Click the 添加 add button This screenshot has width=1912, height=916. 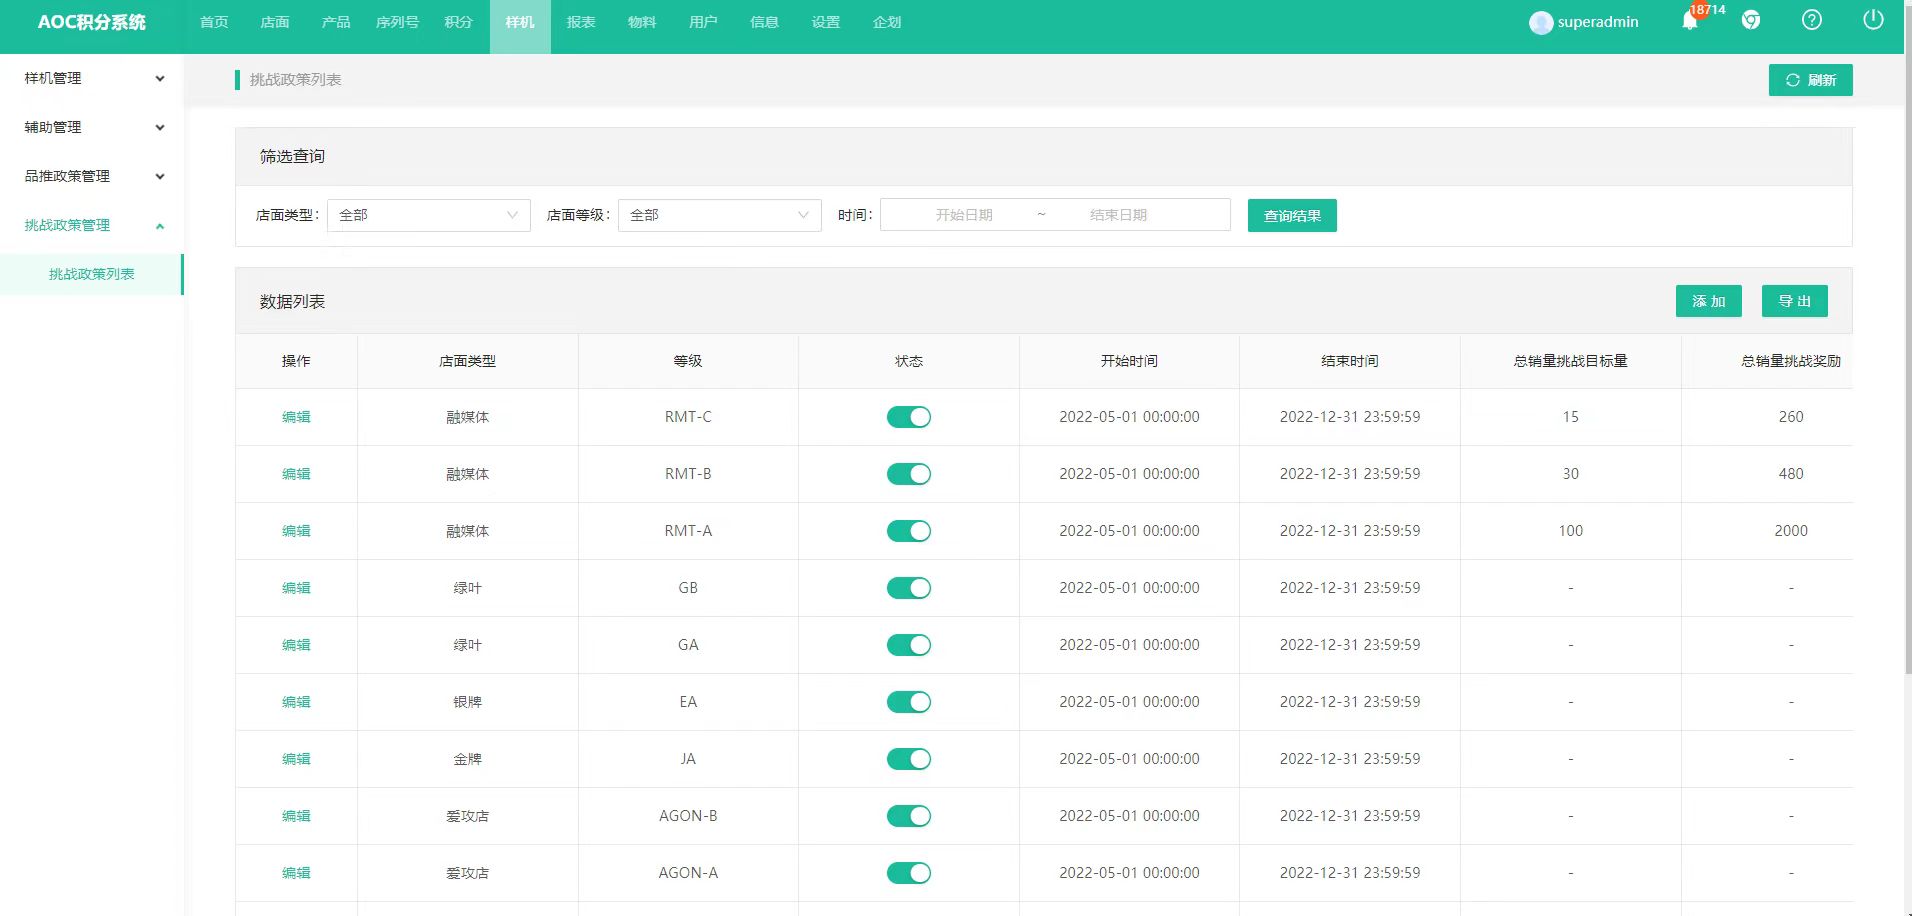pyautogui.click(x=1709, y=301)
